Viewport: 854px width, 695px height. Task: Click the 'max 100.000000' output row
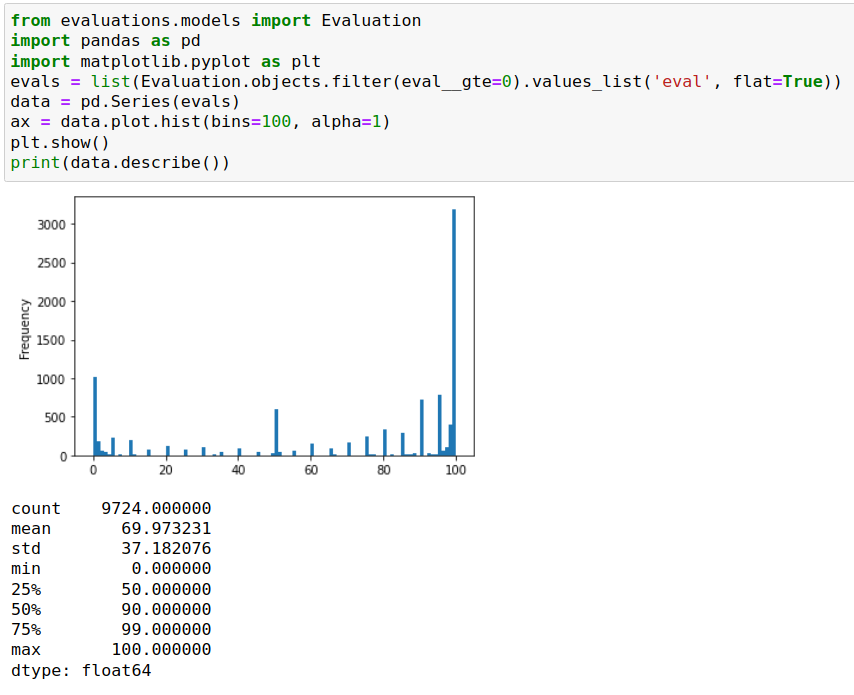pos(111,650)
